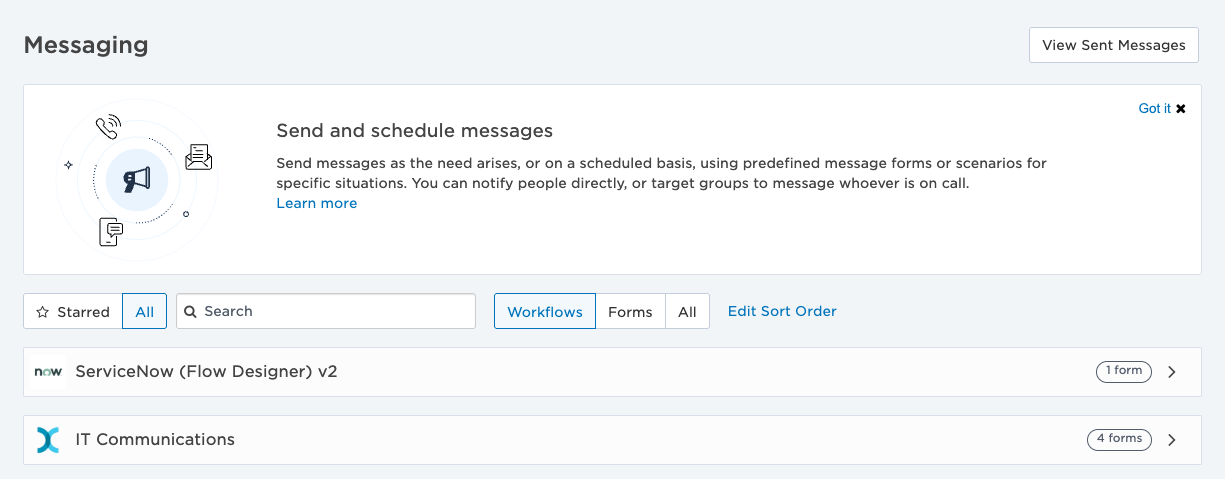Click the mobile chat icon in illustration
The image size is (1225, 479).
[x=112, y=232]
